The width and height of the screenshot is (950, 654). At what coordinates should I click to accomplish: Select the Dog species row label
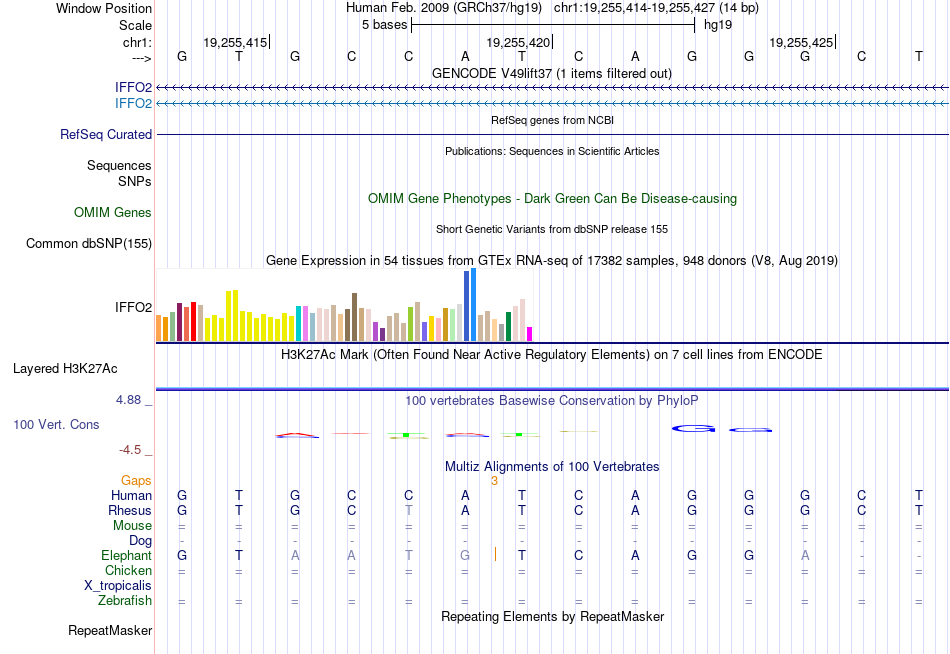[x=141, y=541]
